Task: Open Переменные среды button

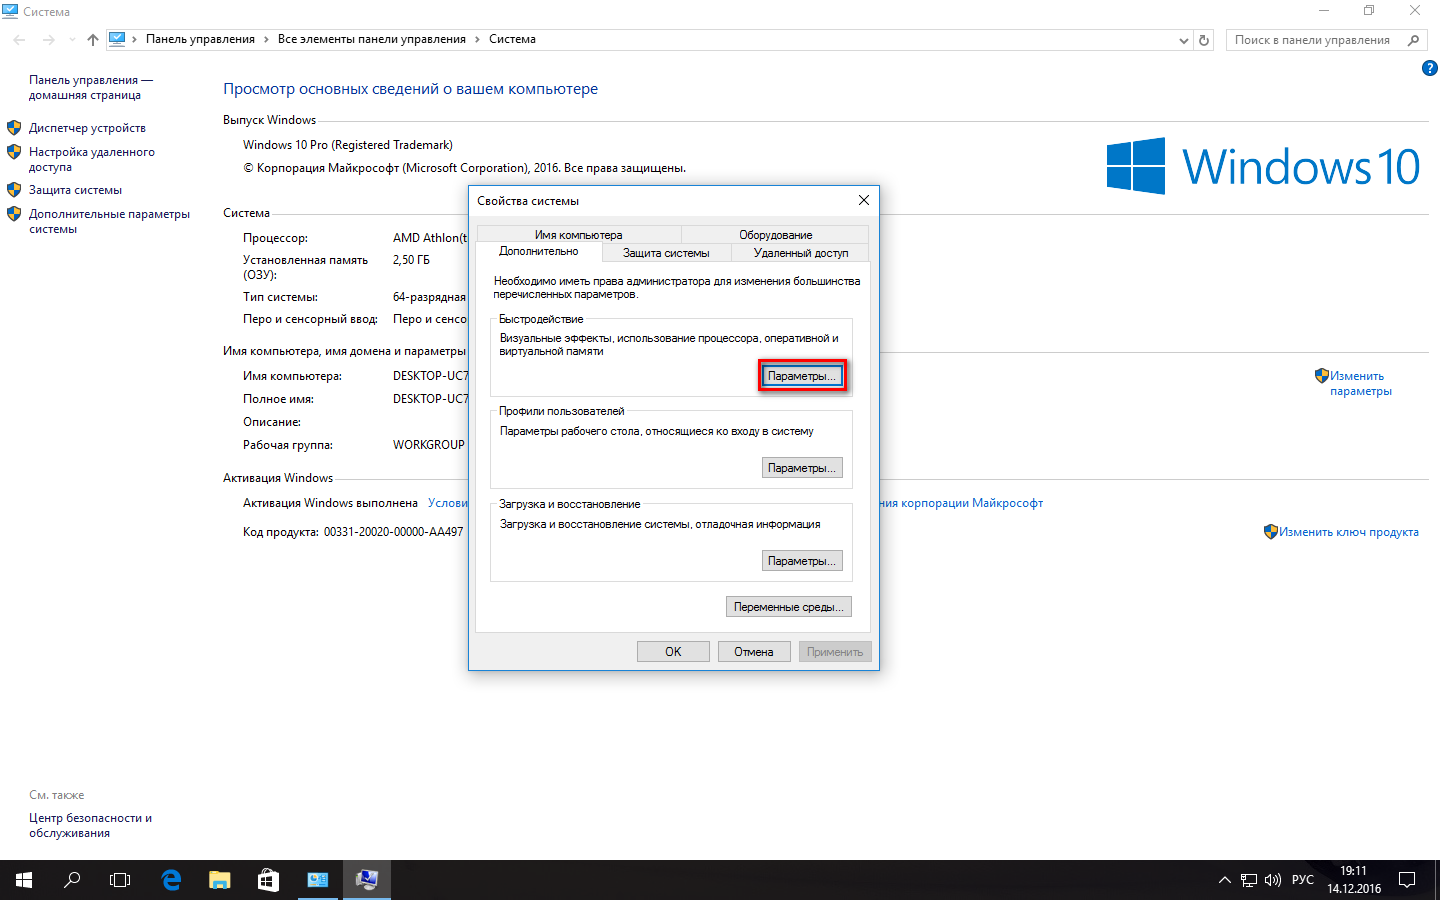Action: click(789, 607)
